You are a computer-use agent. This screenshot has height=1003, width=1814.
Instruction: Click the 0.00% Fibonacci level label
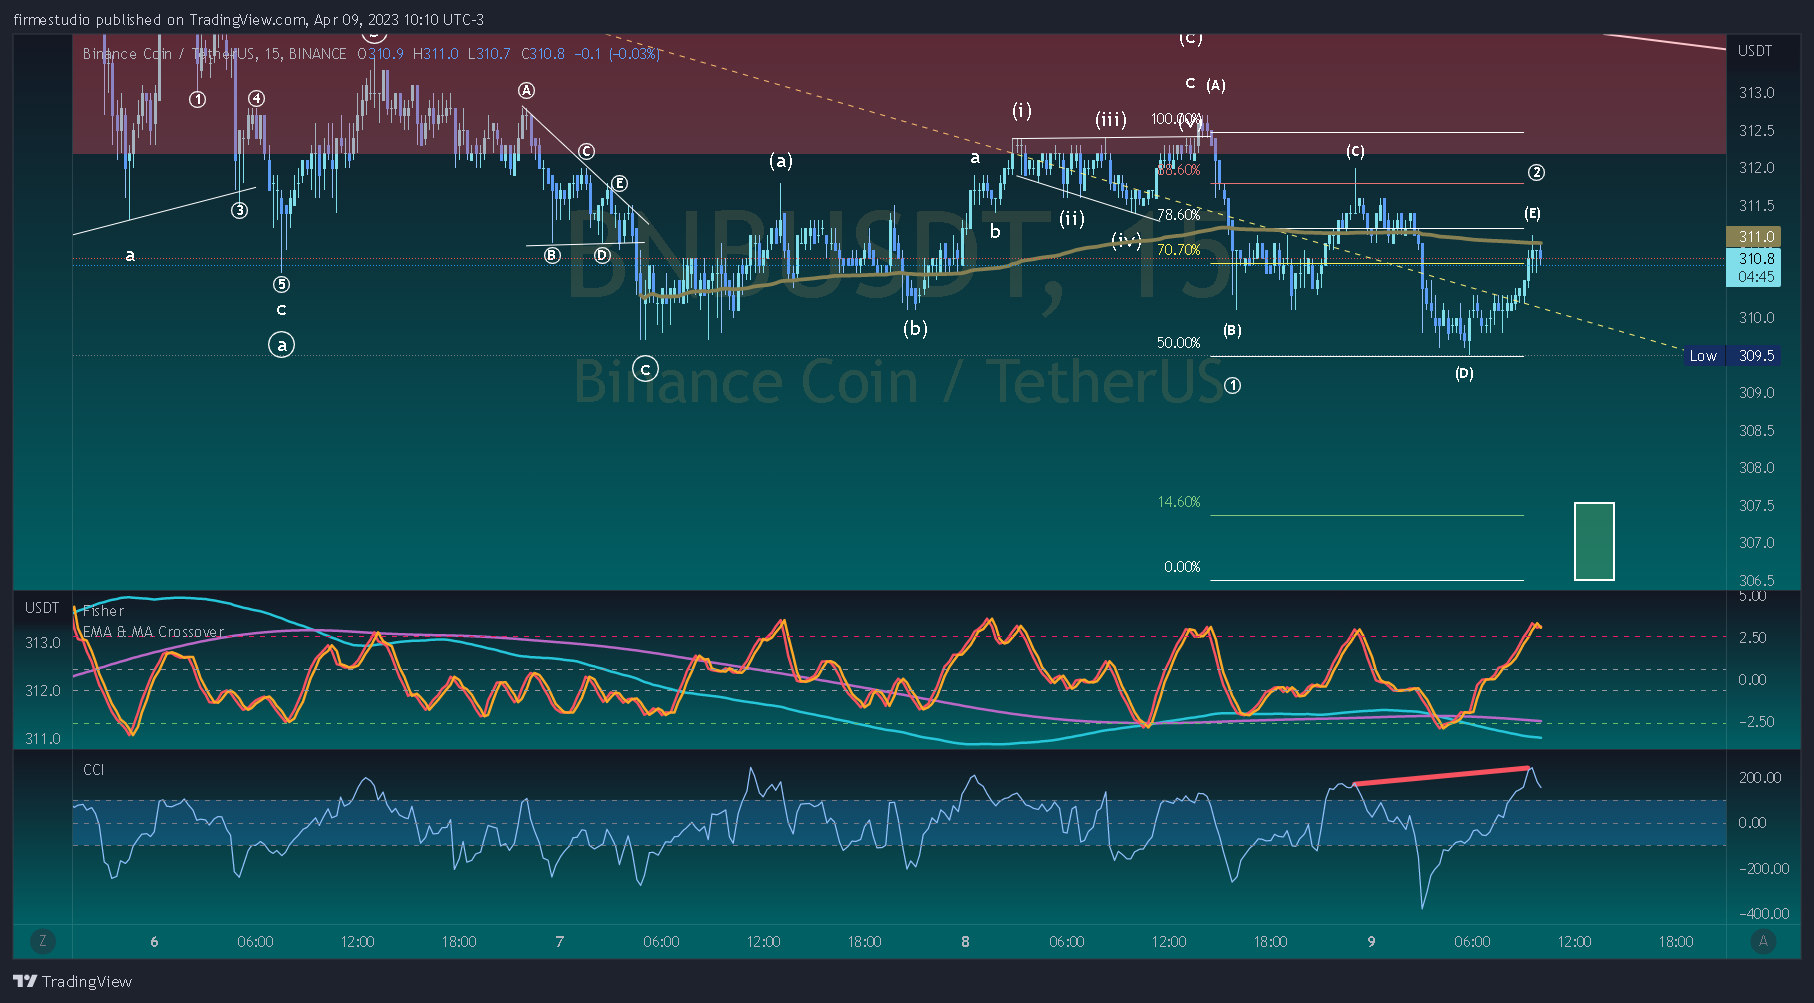click(x=1182, y=567)
